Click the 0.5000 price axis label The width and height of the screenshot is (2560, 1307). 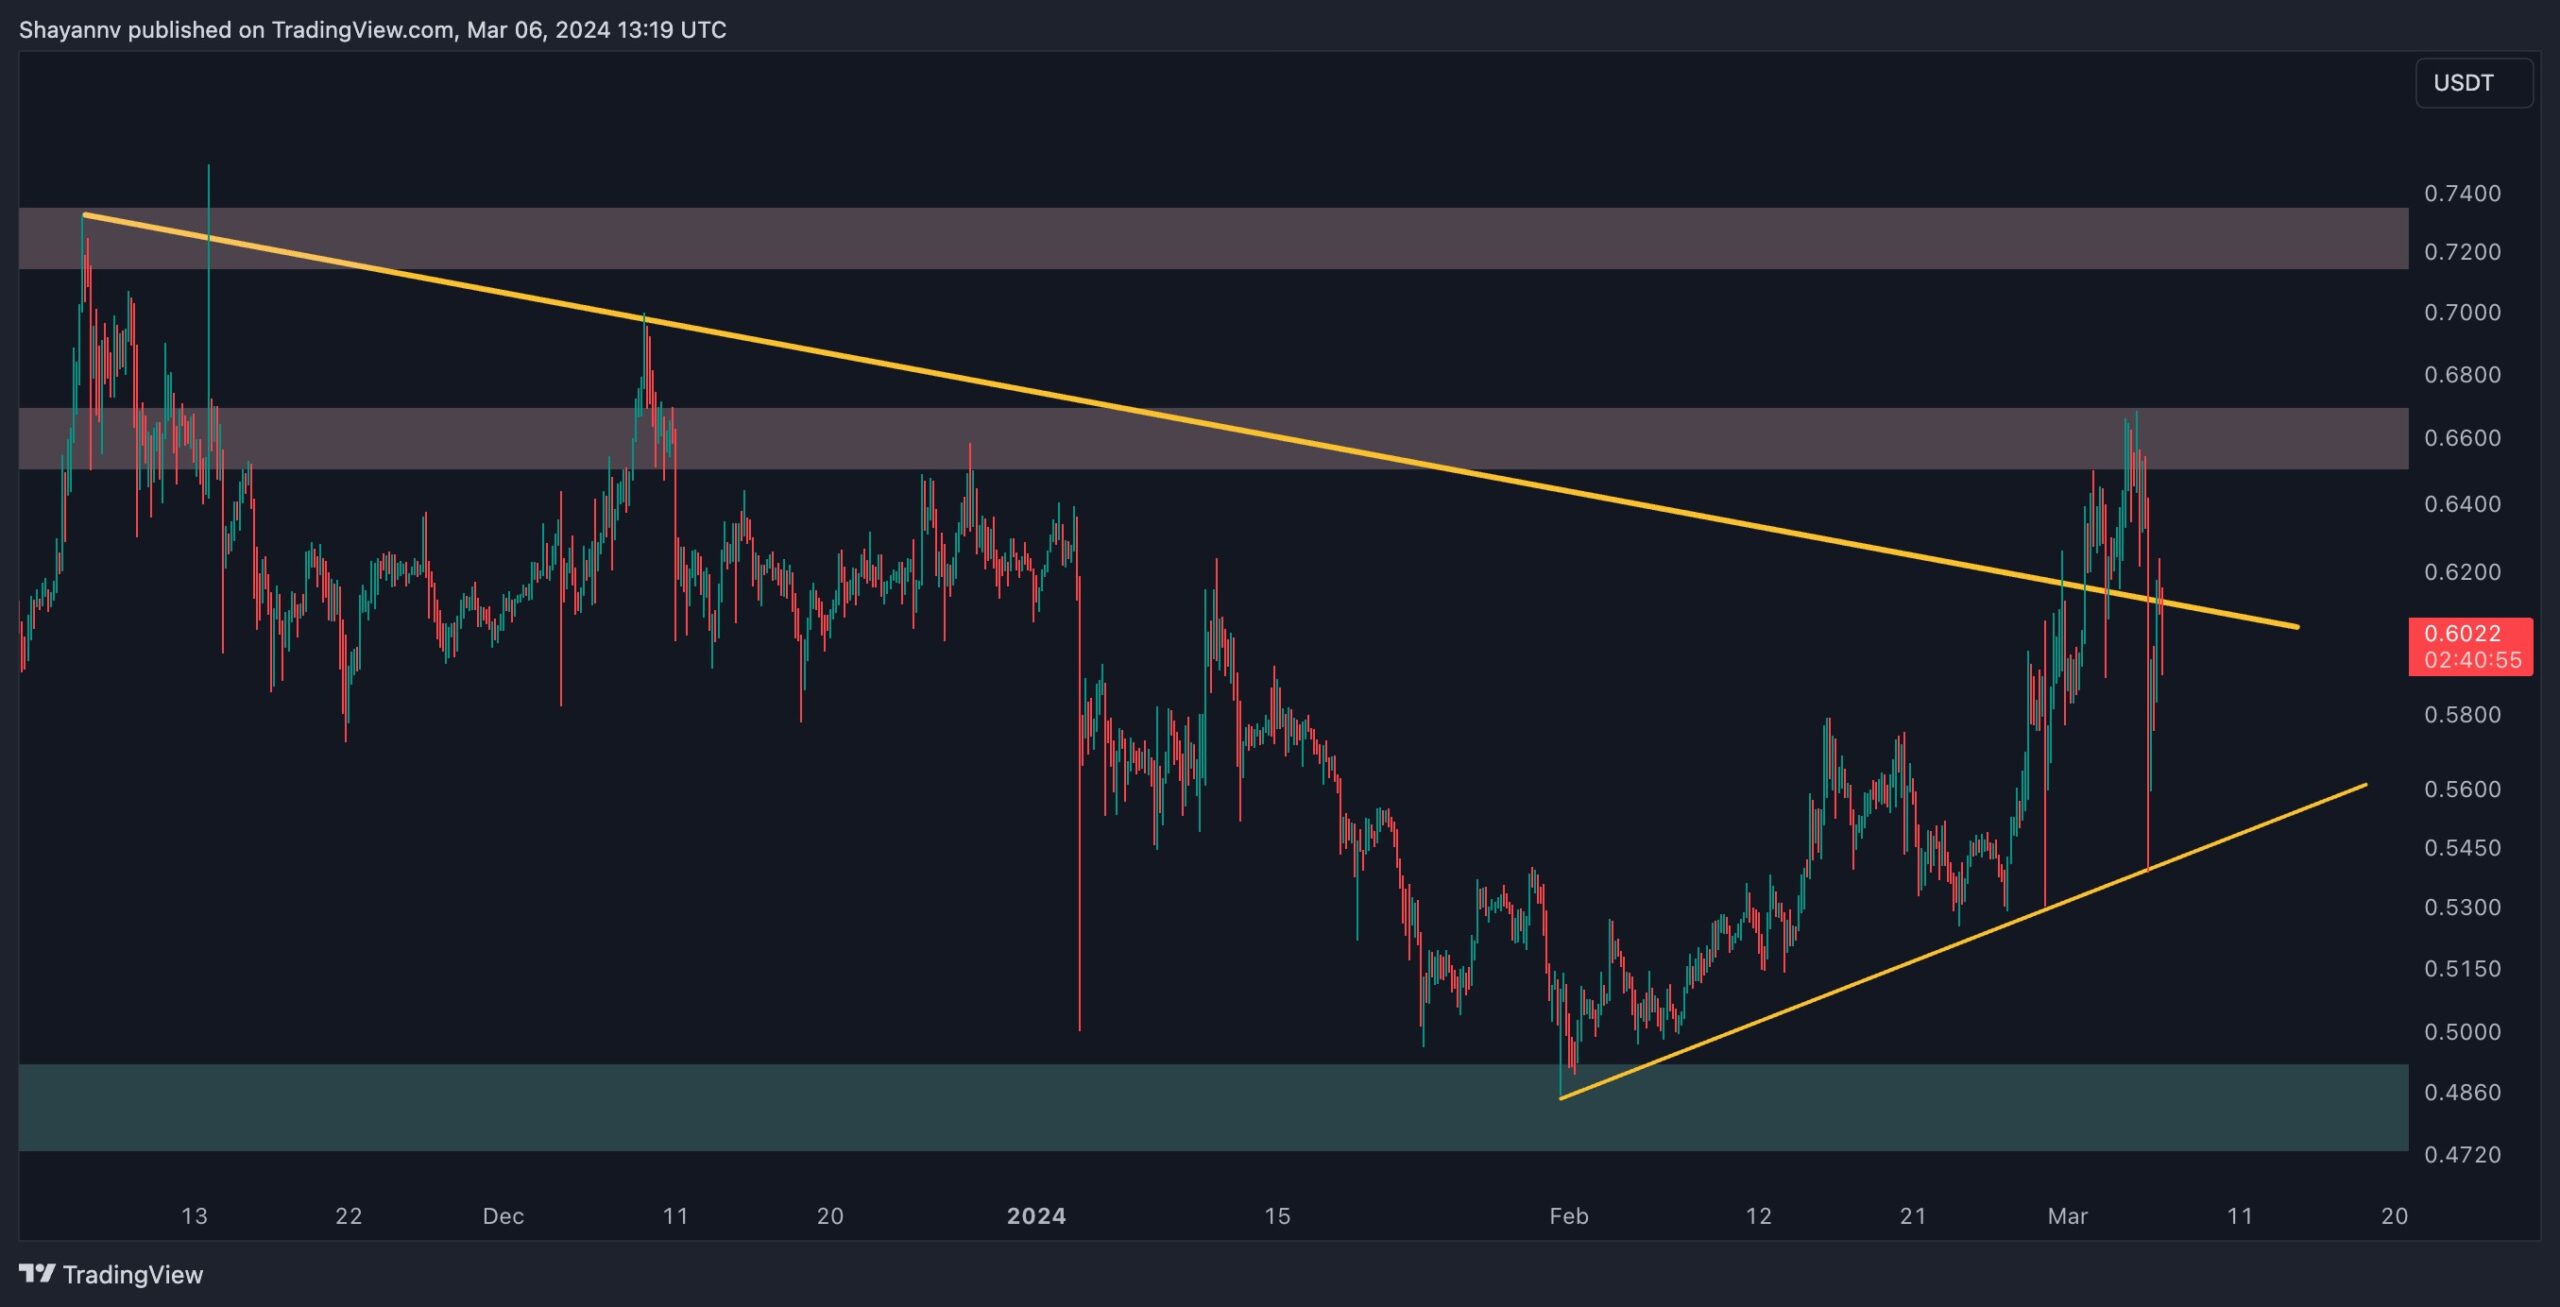coord(2462,1032)
